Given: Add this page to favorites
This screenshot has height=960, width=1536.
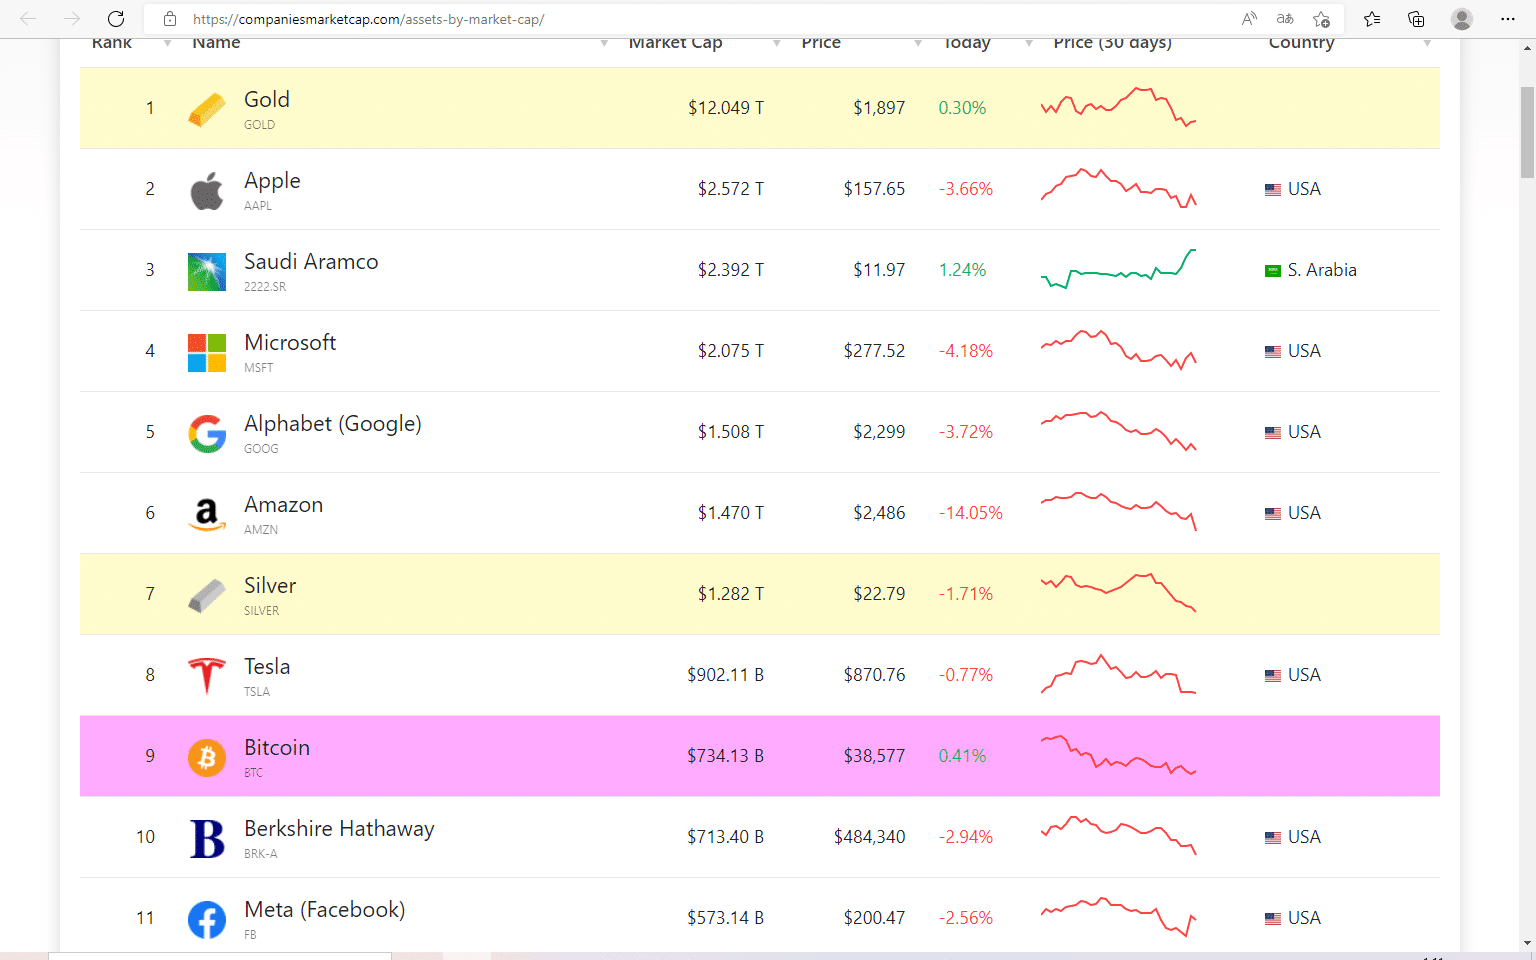Looking at the screenshot, I should click(1322, 19).
